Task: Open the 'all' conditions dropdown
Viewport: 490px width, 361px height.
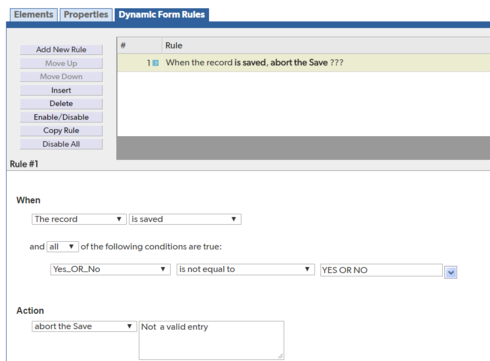Action: point(63,247)
